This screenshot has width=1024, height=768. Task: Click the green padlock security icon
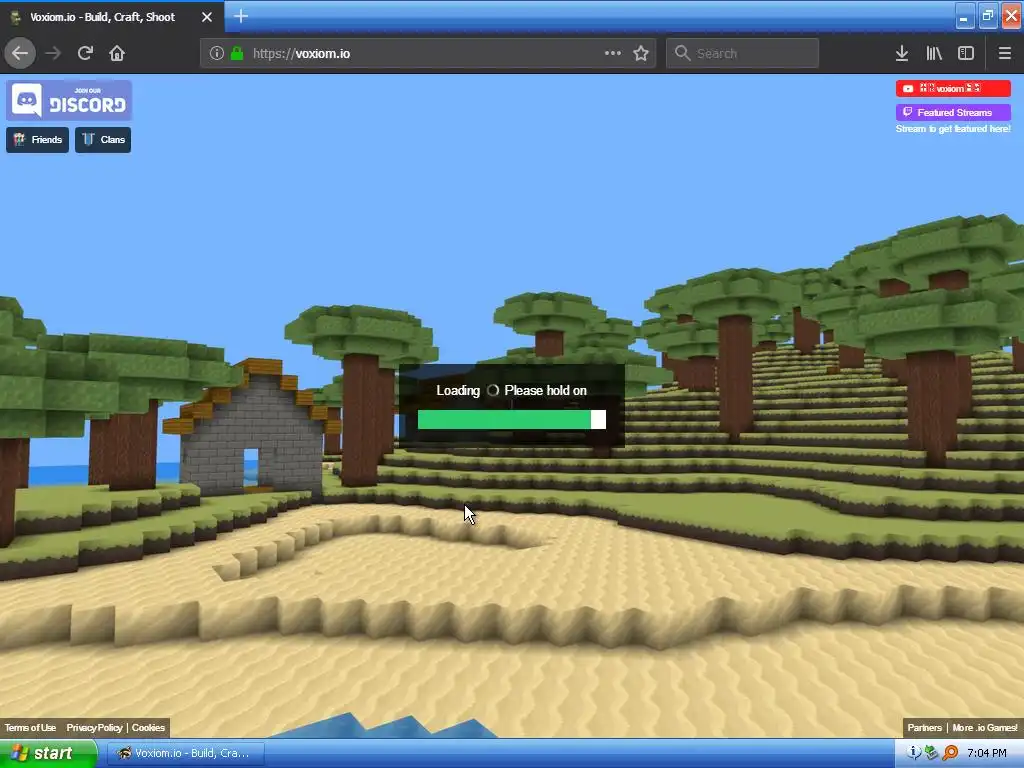click(237, 54)
